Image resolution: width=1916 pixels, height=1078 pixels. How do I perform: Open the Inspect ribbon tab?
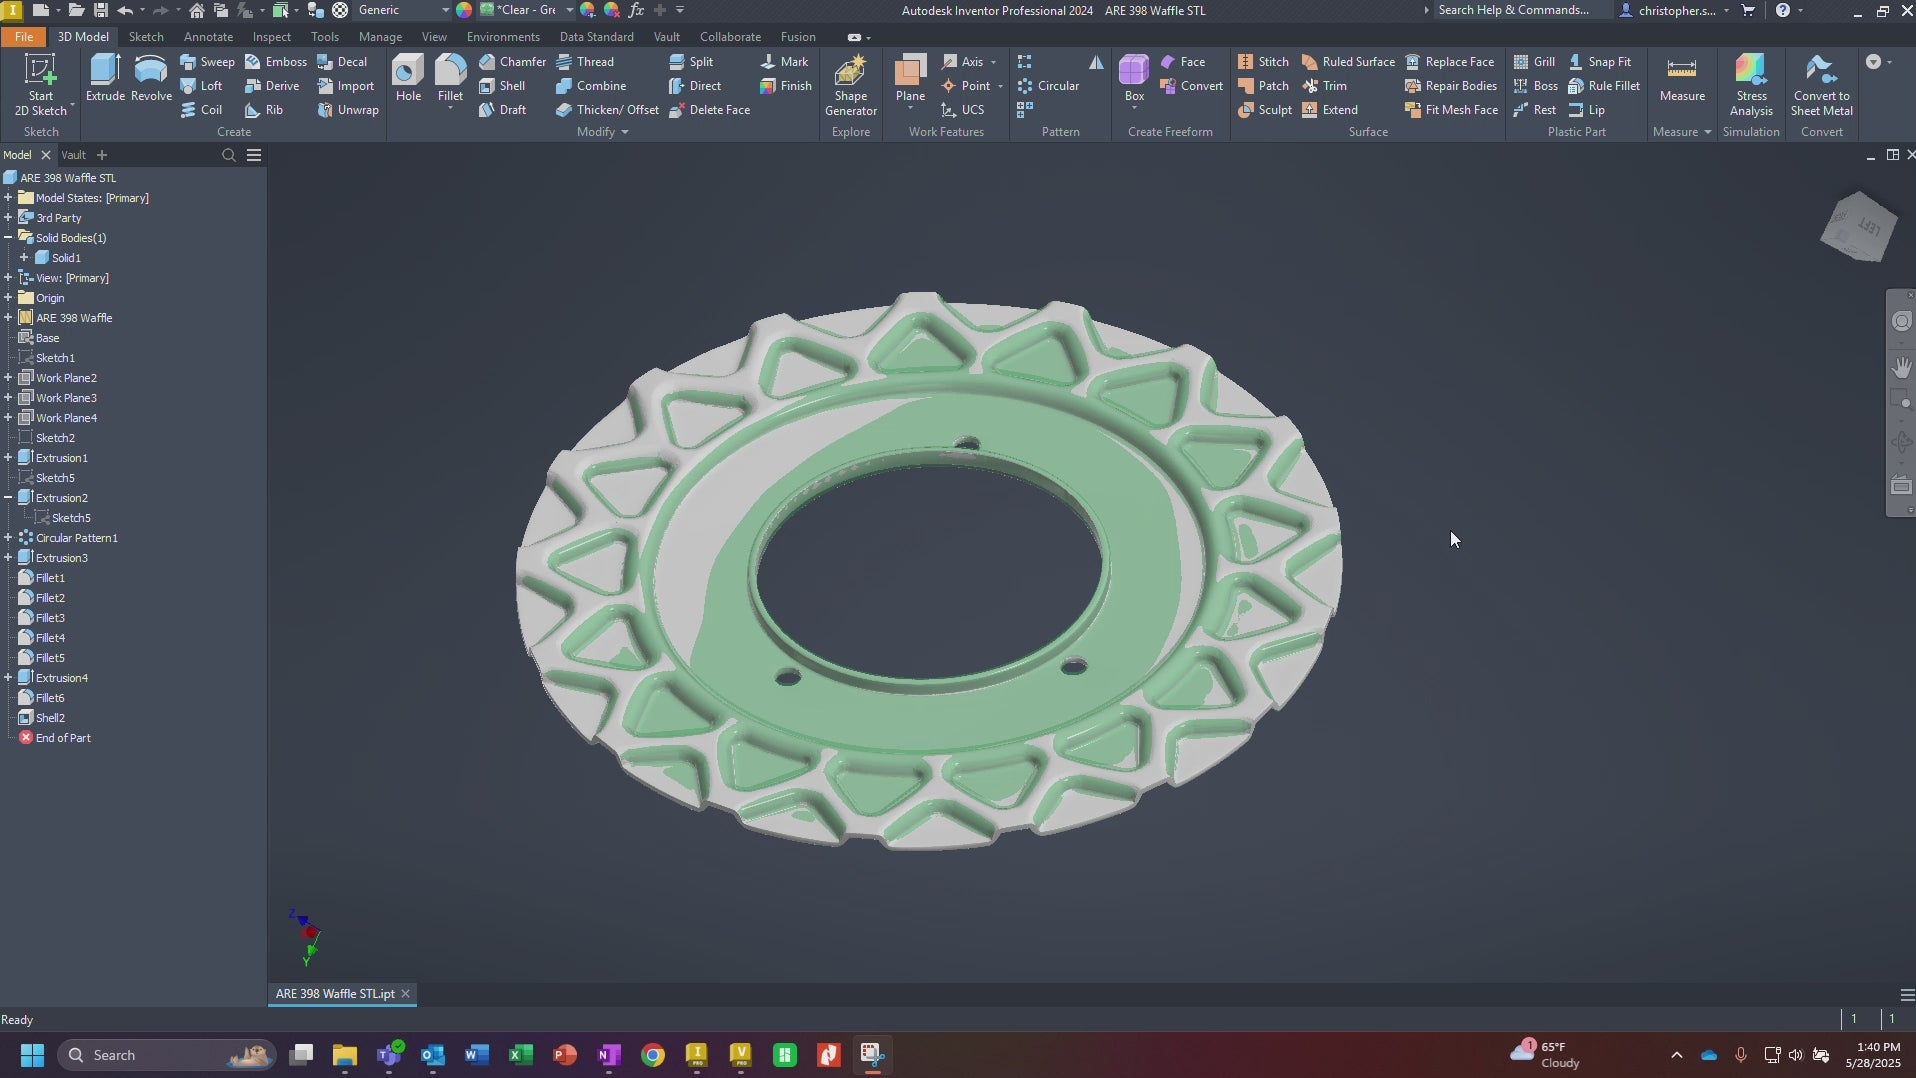coord(271,37)
